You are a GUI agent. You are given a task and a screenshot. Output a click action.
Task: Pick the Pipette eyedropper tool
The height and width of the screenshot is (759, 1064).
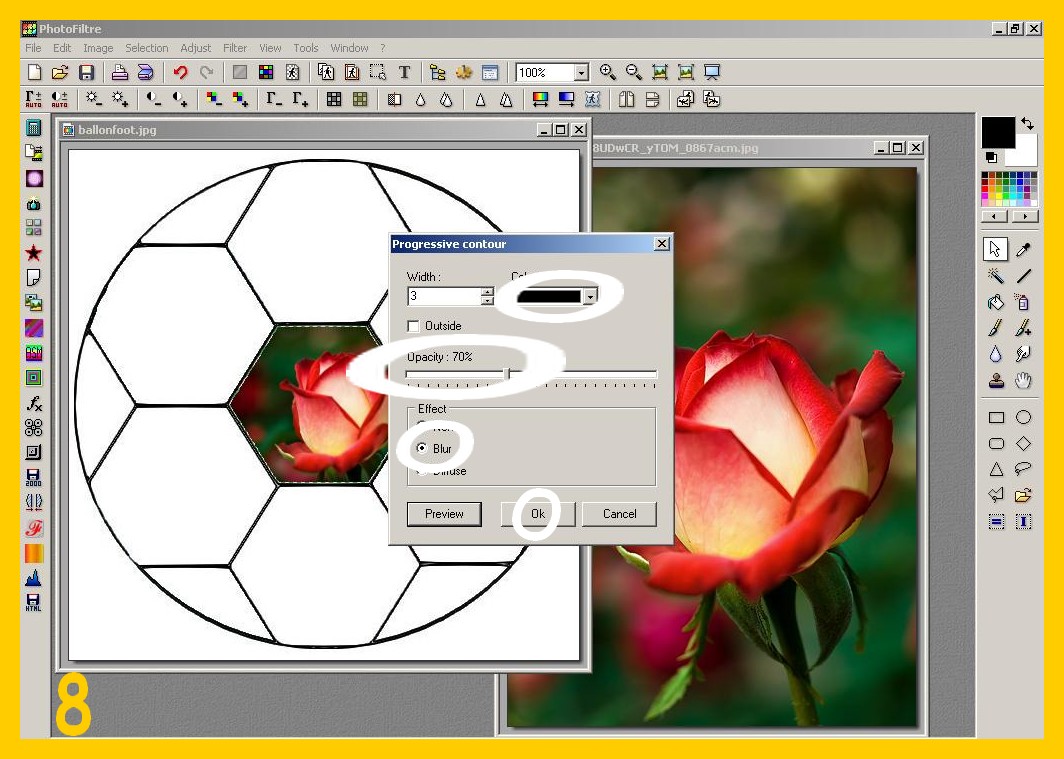[x=1023, y=249]
